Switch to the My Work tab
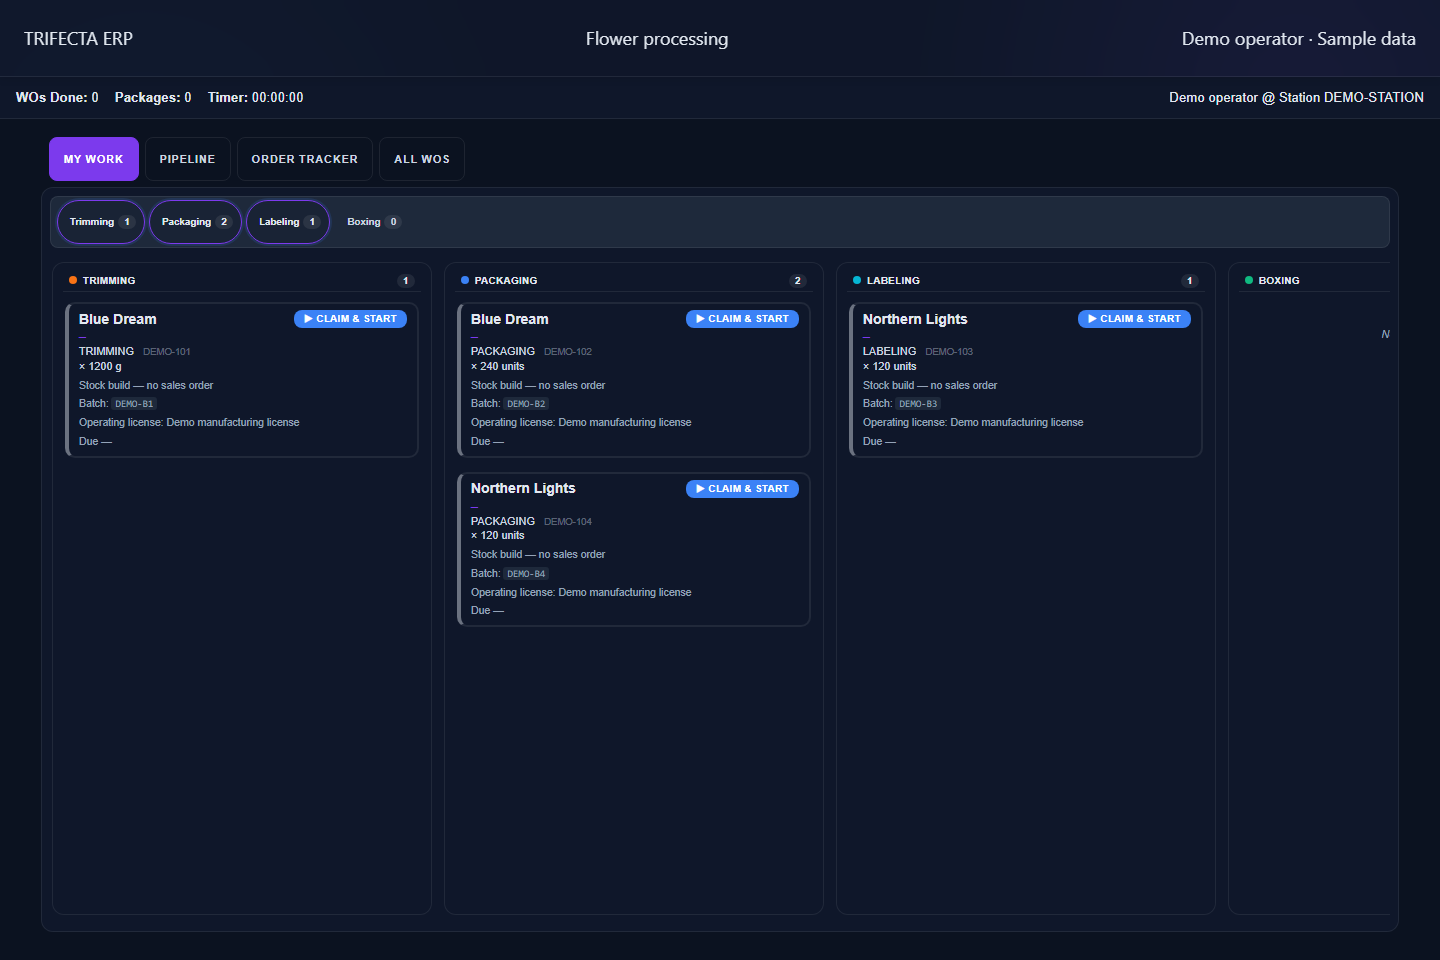1440x960 pixels. pos(94,159)
